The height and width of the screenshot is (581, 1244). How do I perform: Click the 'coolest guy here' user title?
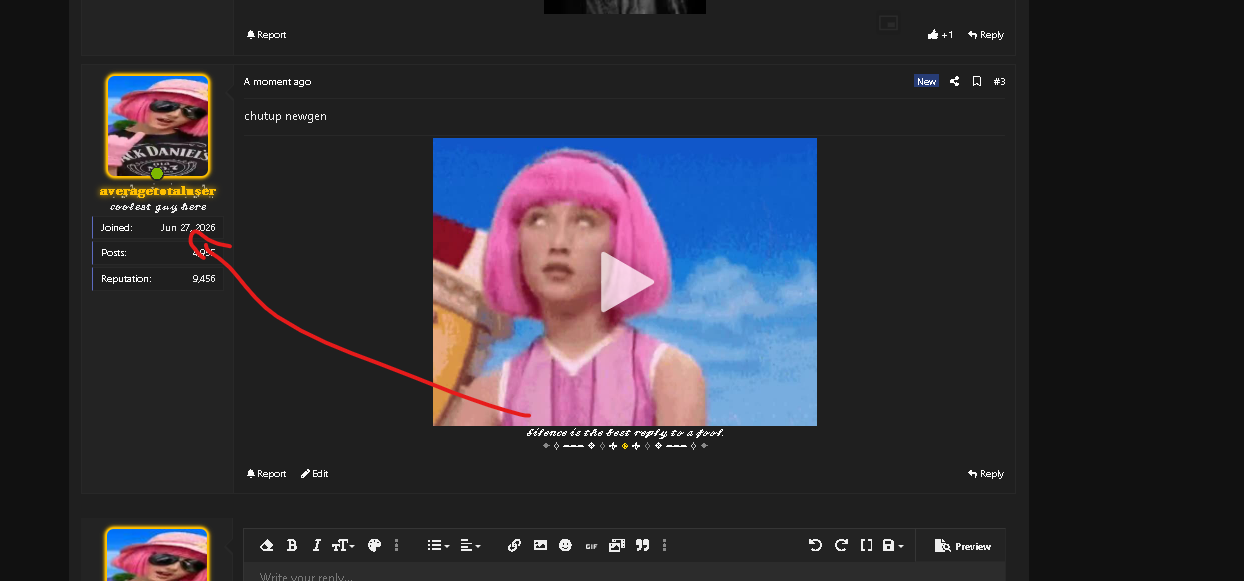158,207
